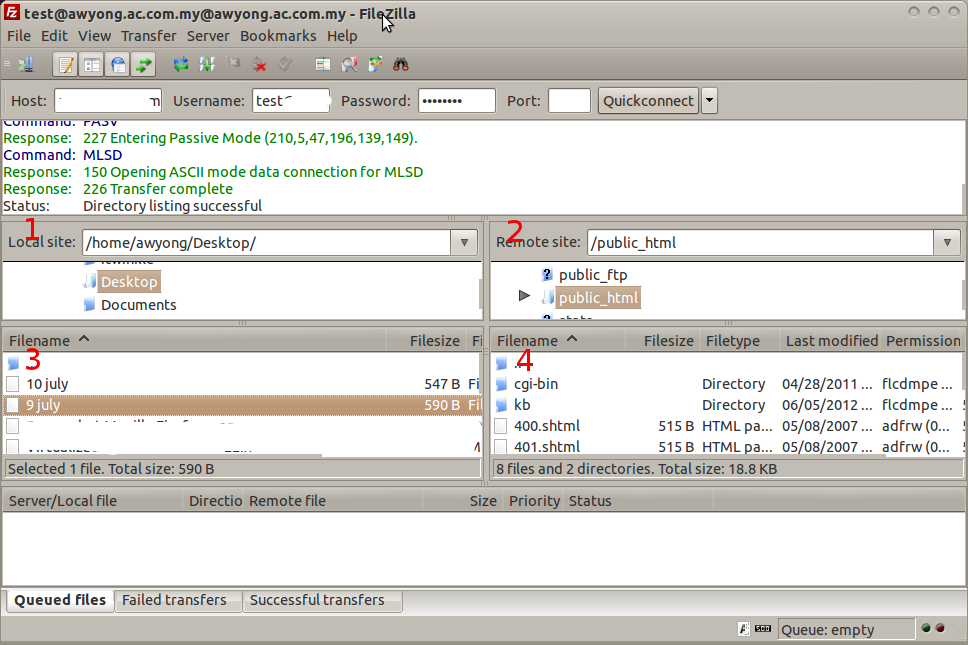Sort local list by Filename header
Screen dimensions: 968x645
[194, 340]
